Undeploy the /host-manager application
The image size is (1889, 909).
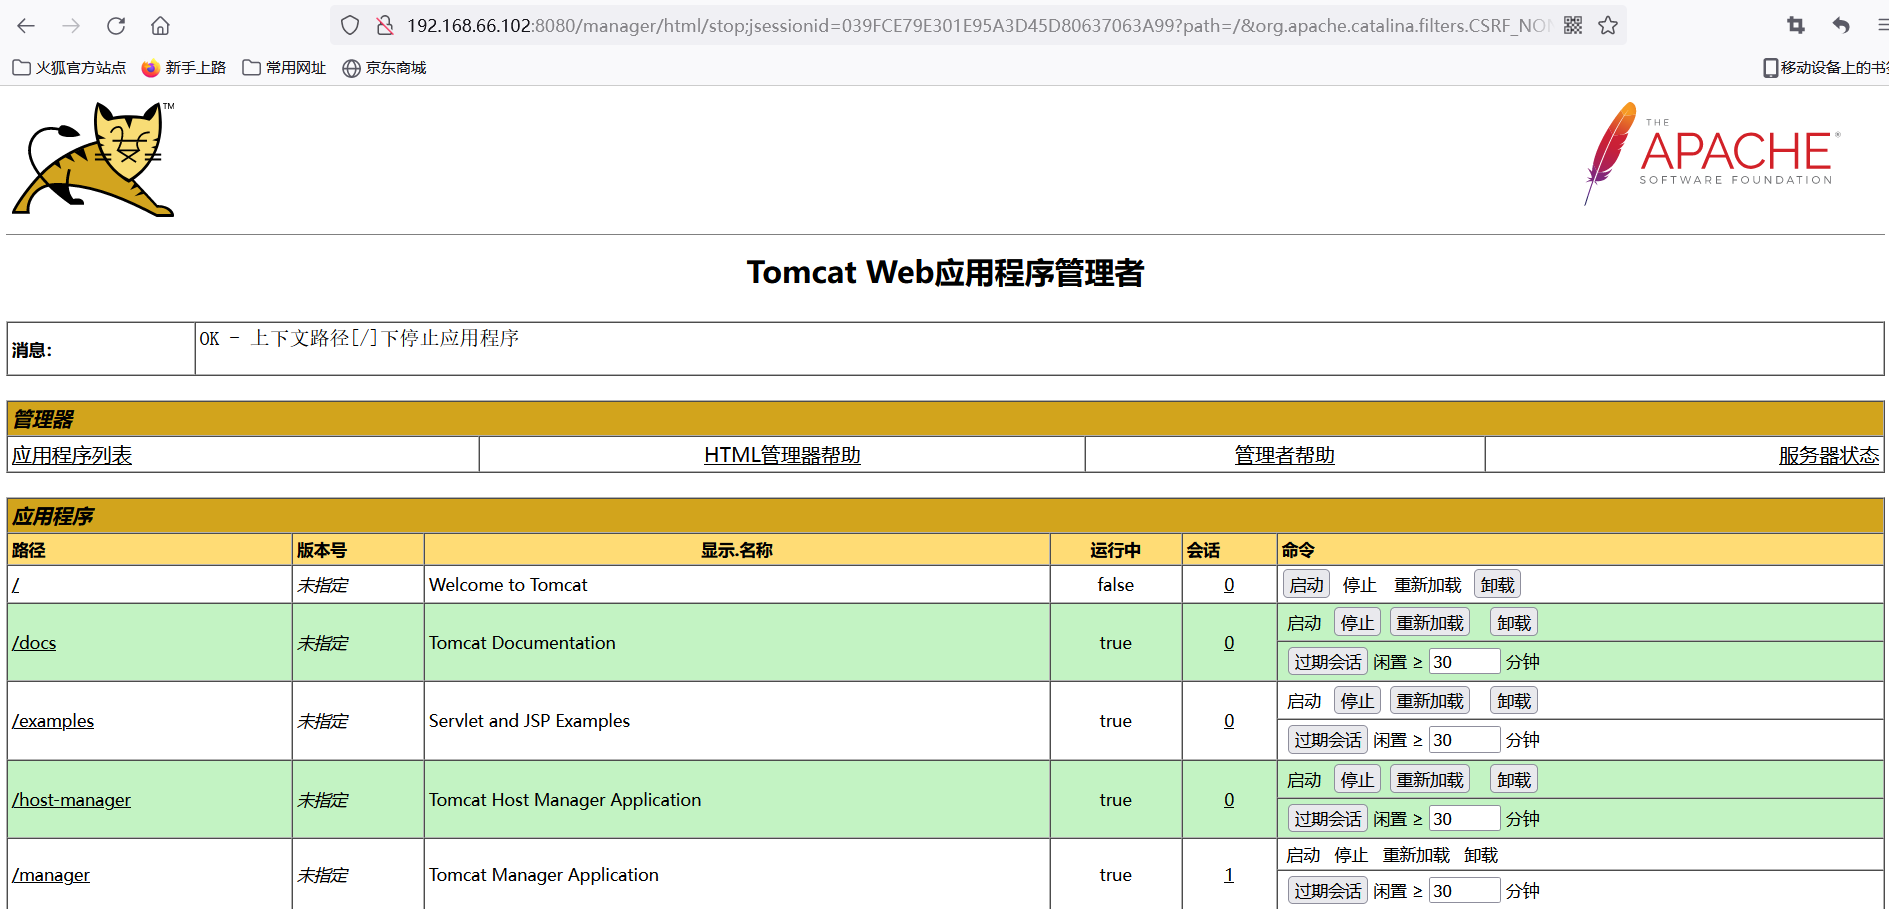(x=1514, y=780)
